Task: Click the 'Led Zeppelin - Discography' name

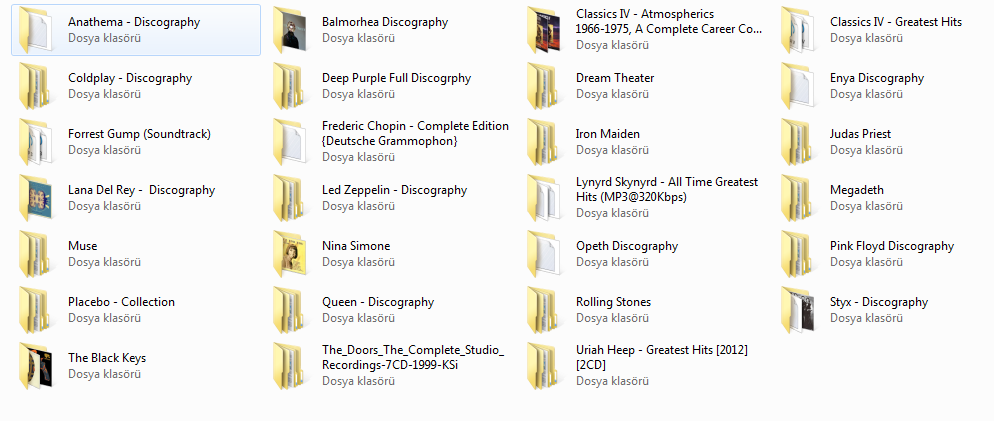Action: tap(394, 190)
